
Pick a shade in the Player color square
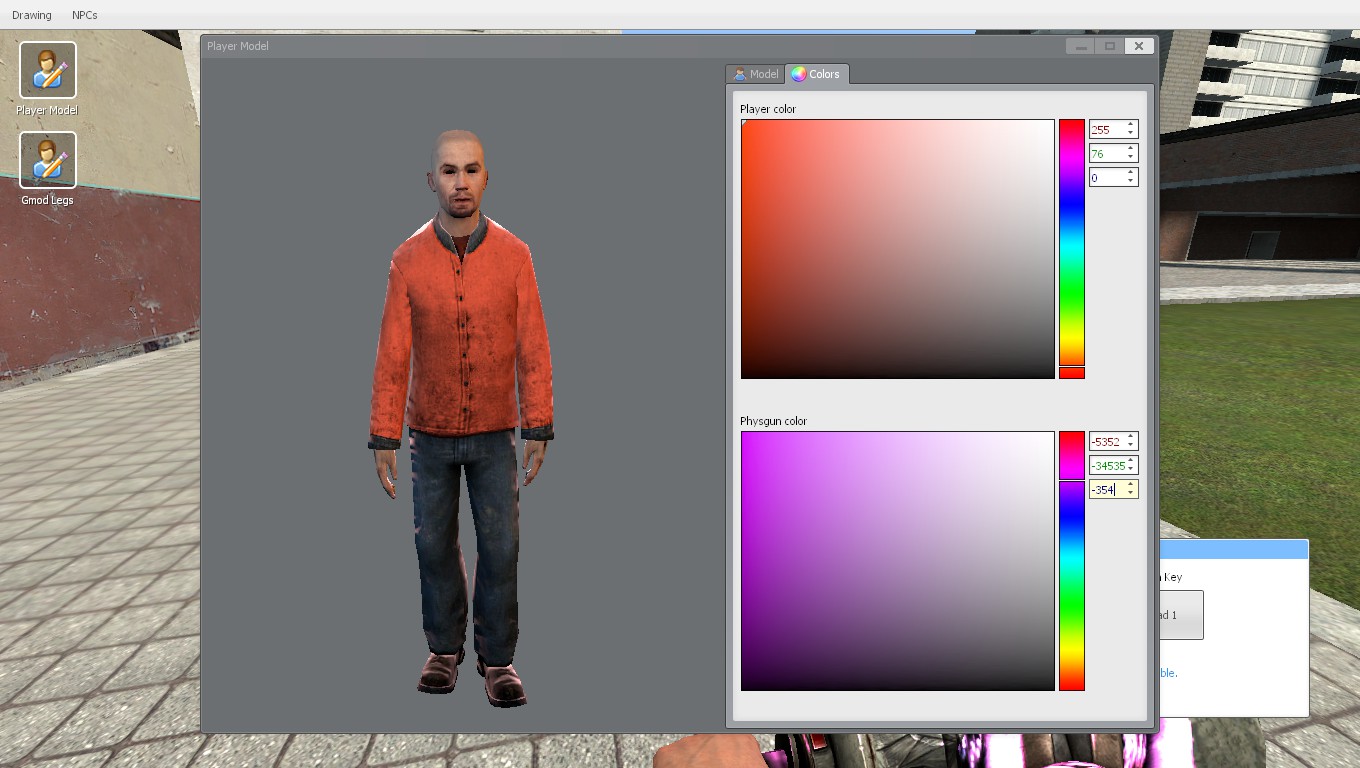pyautogui.click(x=898, y=249)
